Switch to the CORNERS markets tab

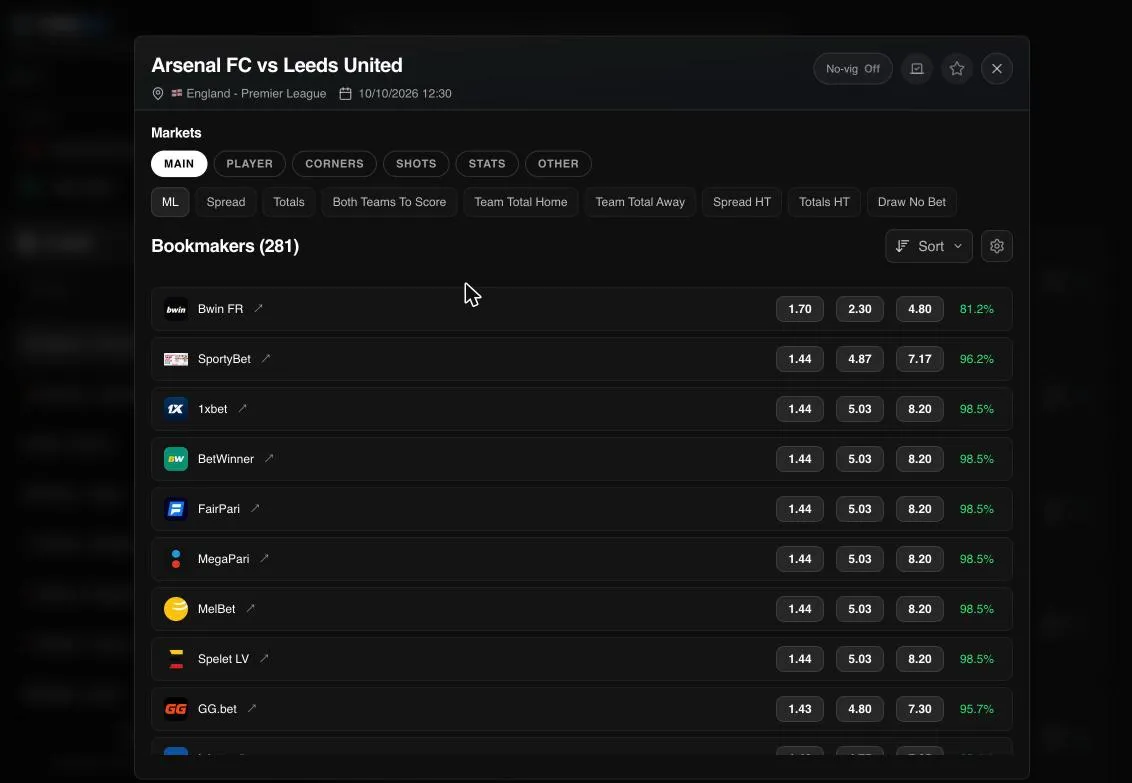pyautogui.click(x=334, y=164)
